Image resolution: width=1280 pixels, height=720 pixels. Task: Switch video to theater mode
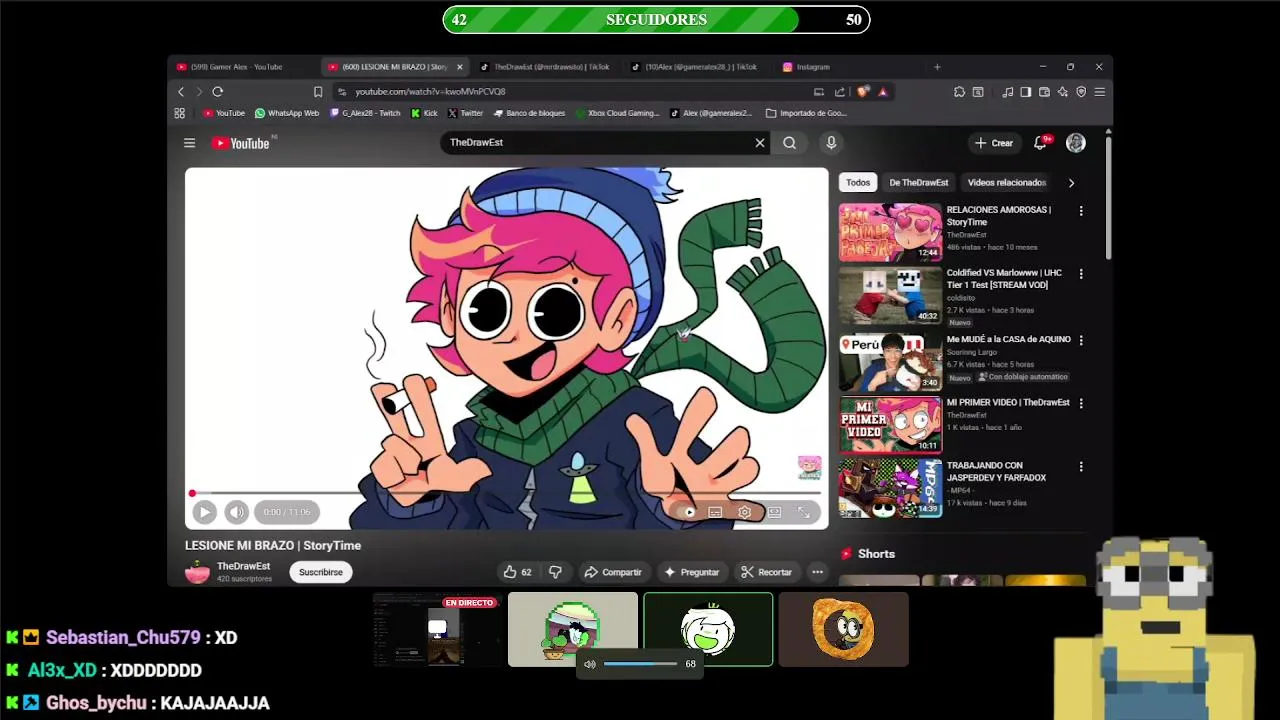click(774, 512)
